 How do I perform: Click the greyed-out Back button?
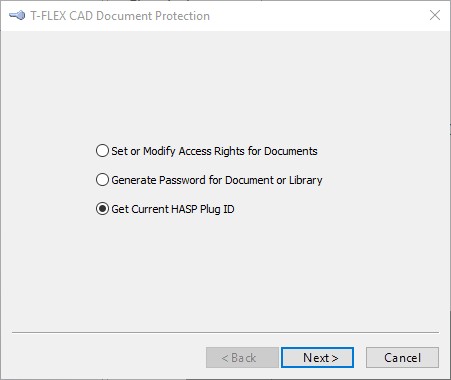coord(242,358)
